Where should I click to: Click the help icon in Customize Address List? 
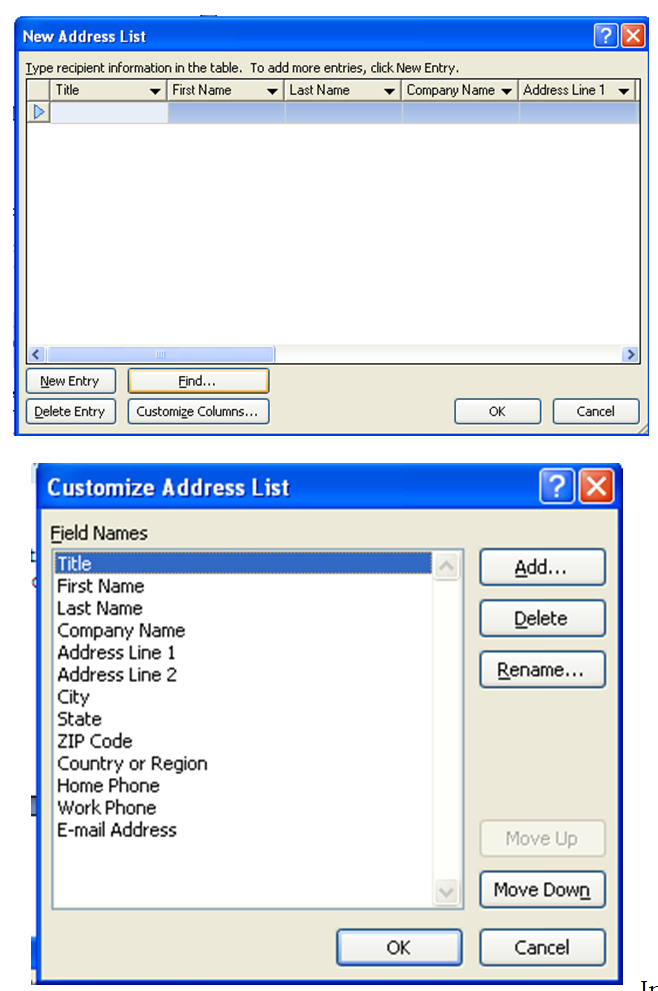click(x=557, y=487)
